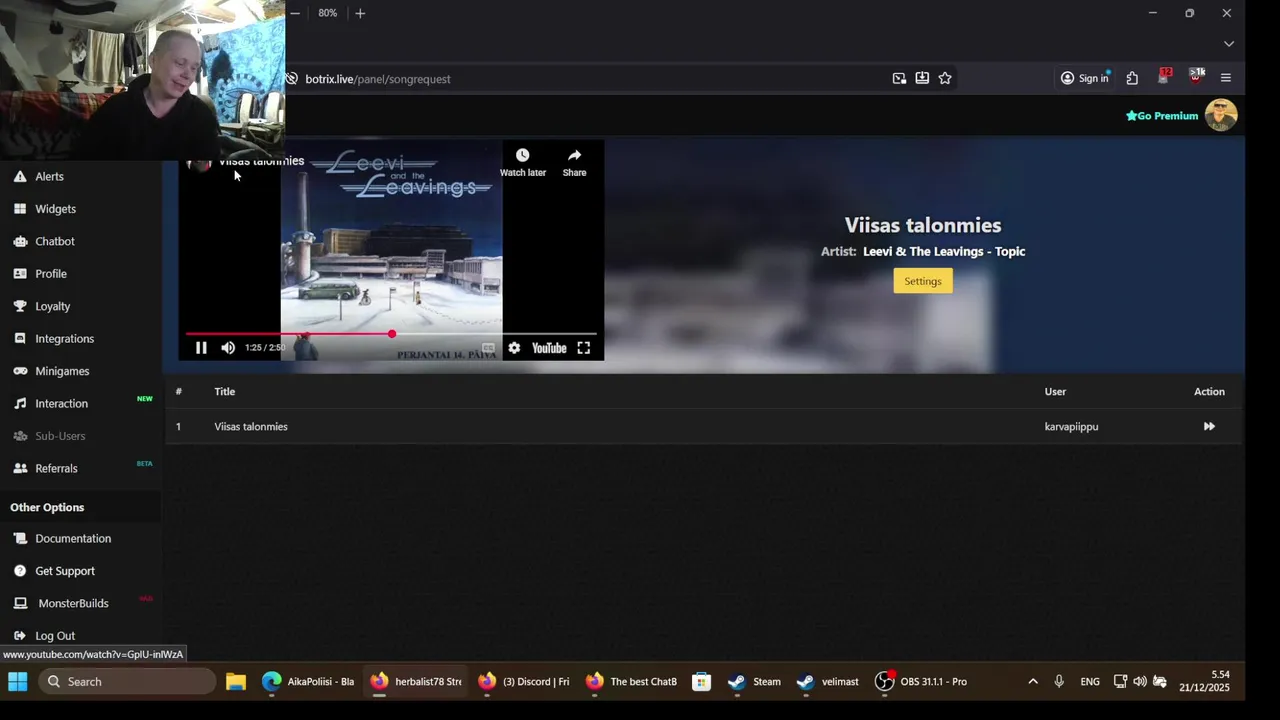Open Microsoft Store from the taskbar
1280x720 pixels.
pyautogui.click(x=702, y=682)
